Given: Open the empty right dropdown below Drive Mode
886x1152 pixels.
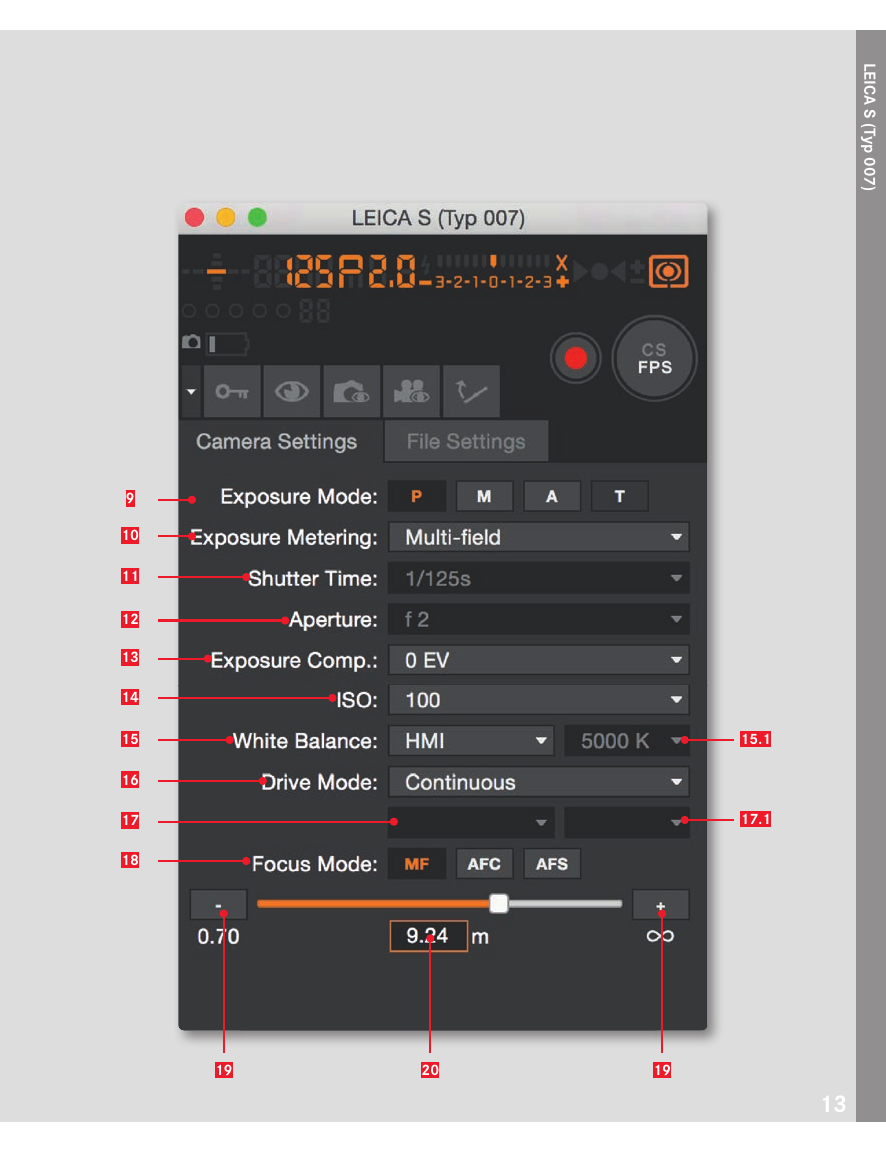Looking at the screenshot, I should [x=627, y=822].
